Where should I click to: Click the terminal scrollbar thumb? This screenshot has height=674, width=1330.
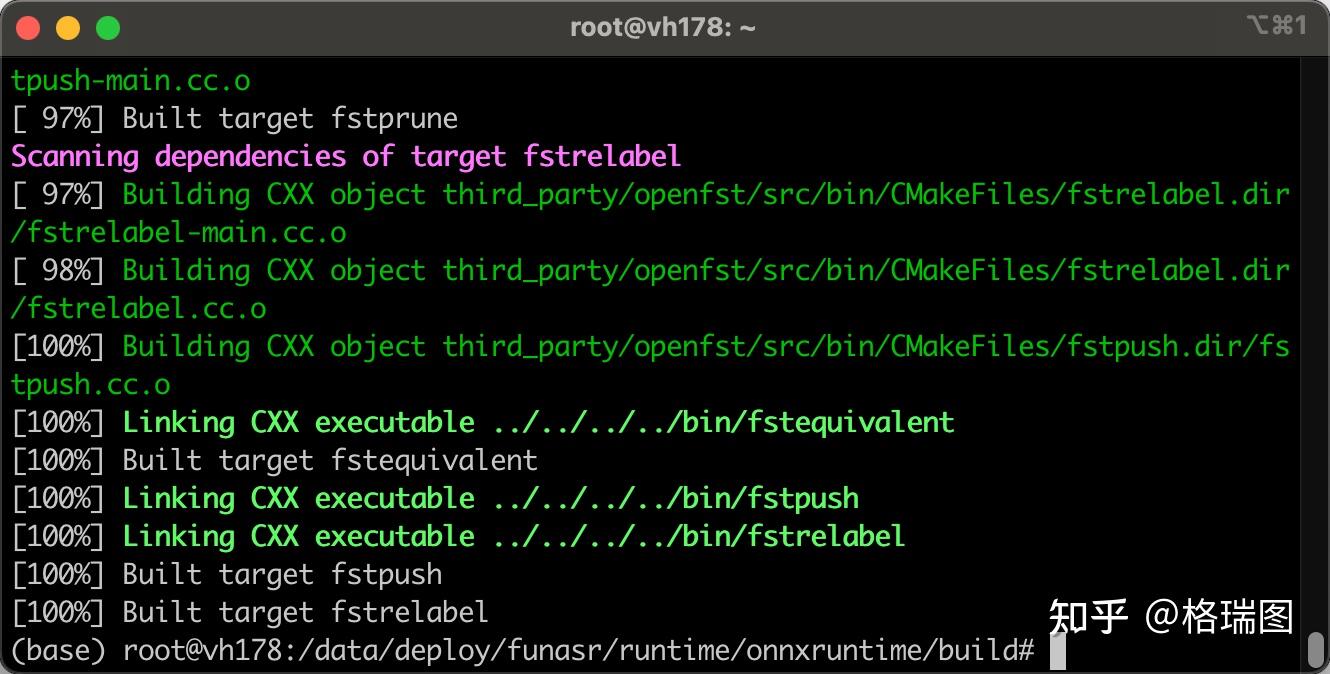tap(1317, 650)
